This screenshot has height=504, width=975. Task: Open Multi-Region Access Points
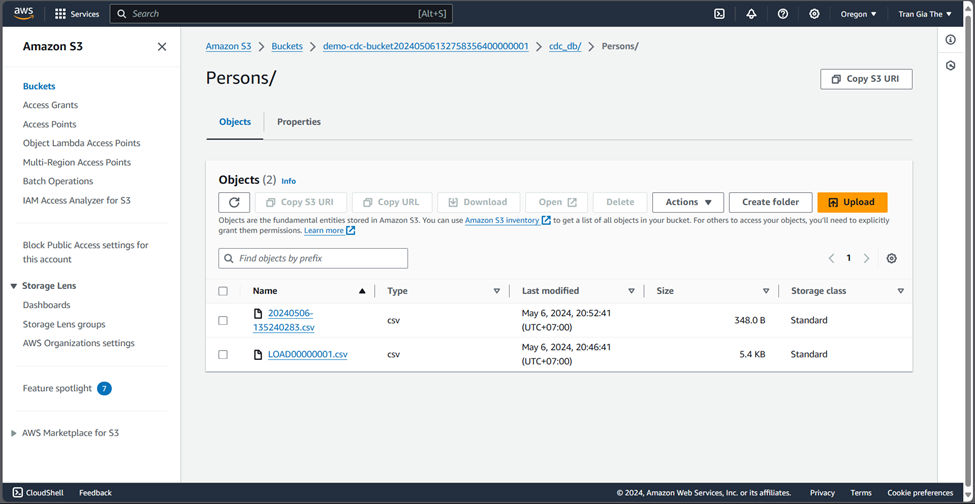(x=77, y=162)
